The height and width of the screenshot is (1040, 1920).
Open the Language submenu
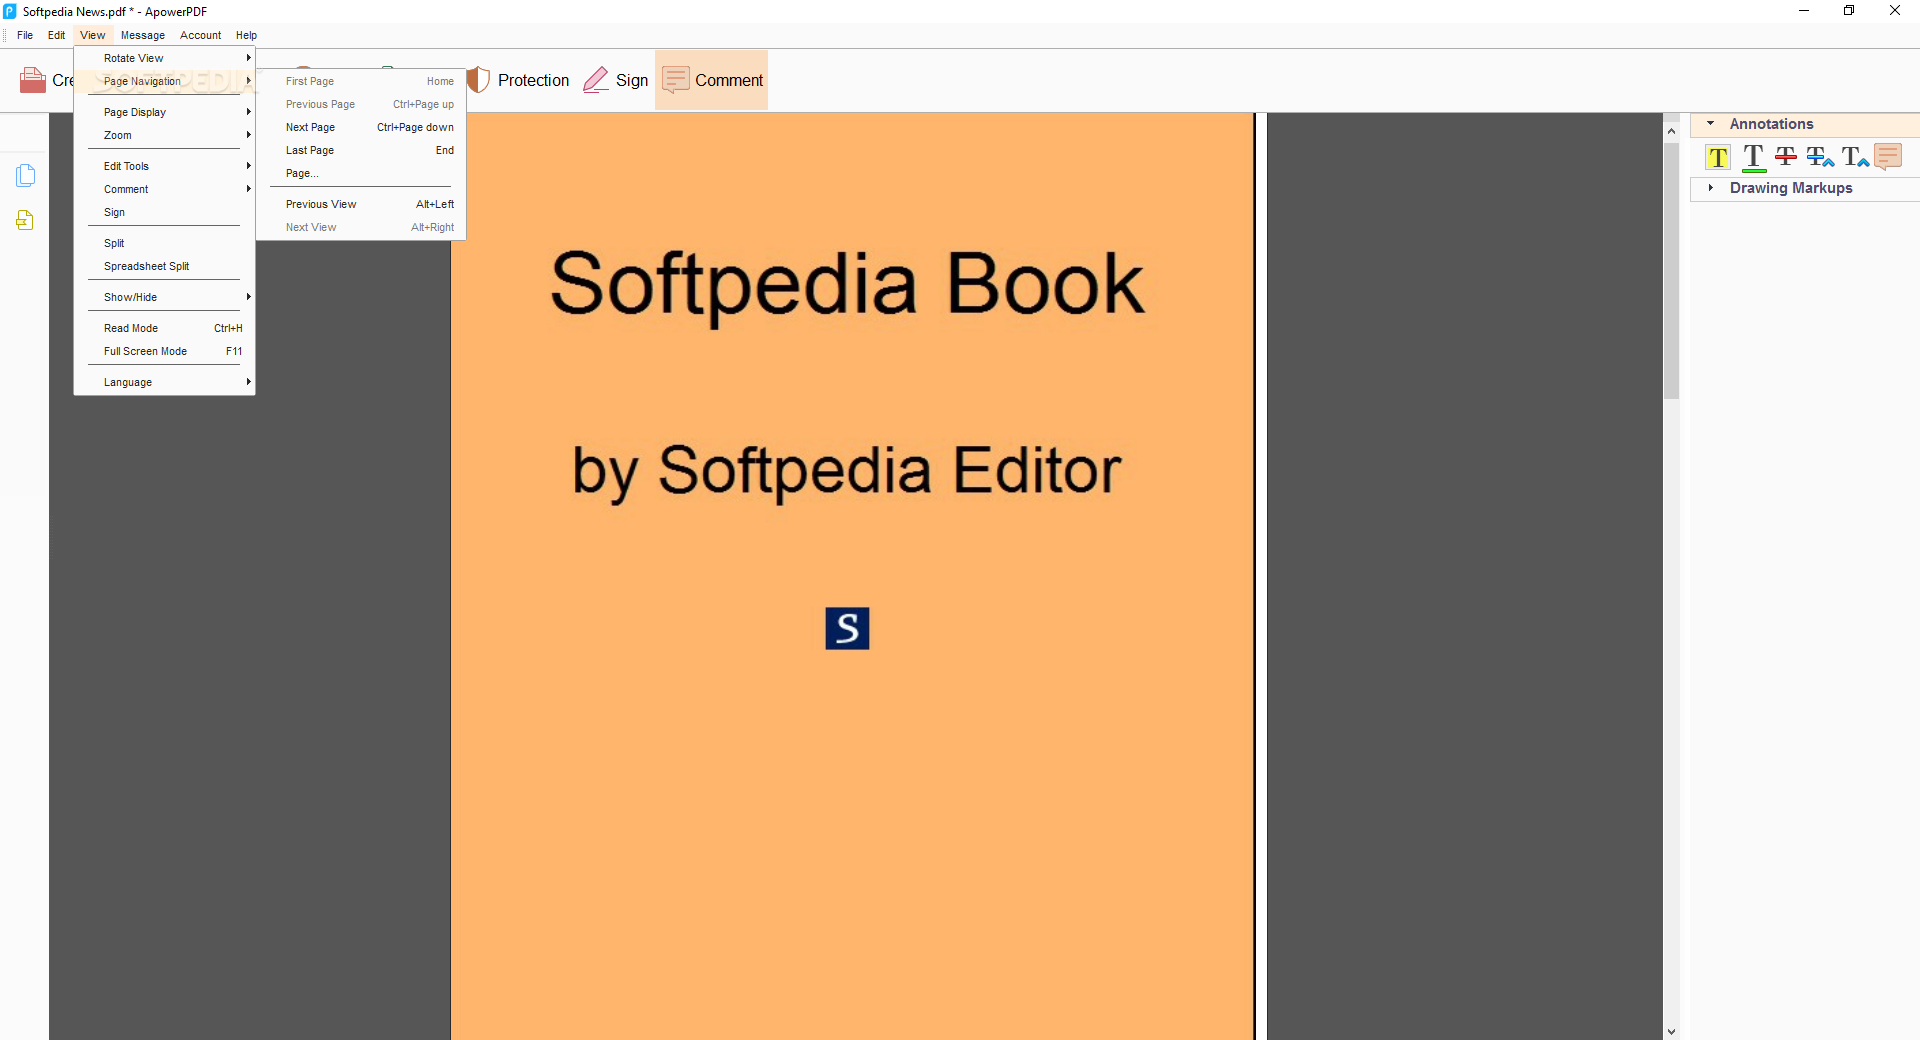(x=165, y=382)
